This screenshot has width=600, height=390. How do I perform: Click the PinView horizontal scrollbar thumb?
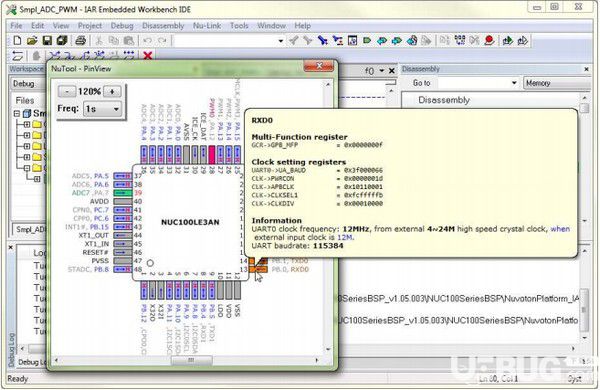191,360
